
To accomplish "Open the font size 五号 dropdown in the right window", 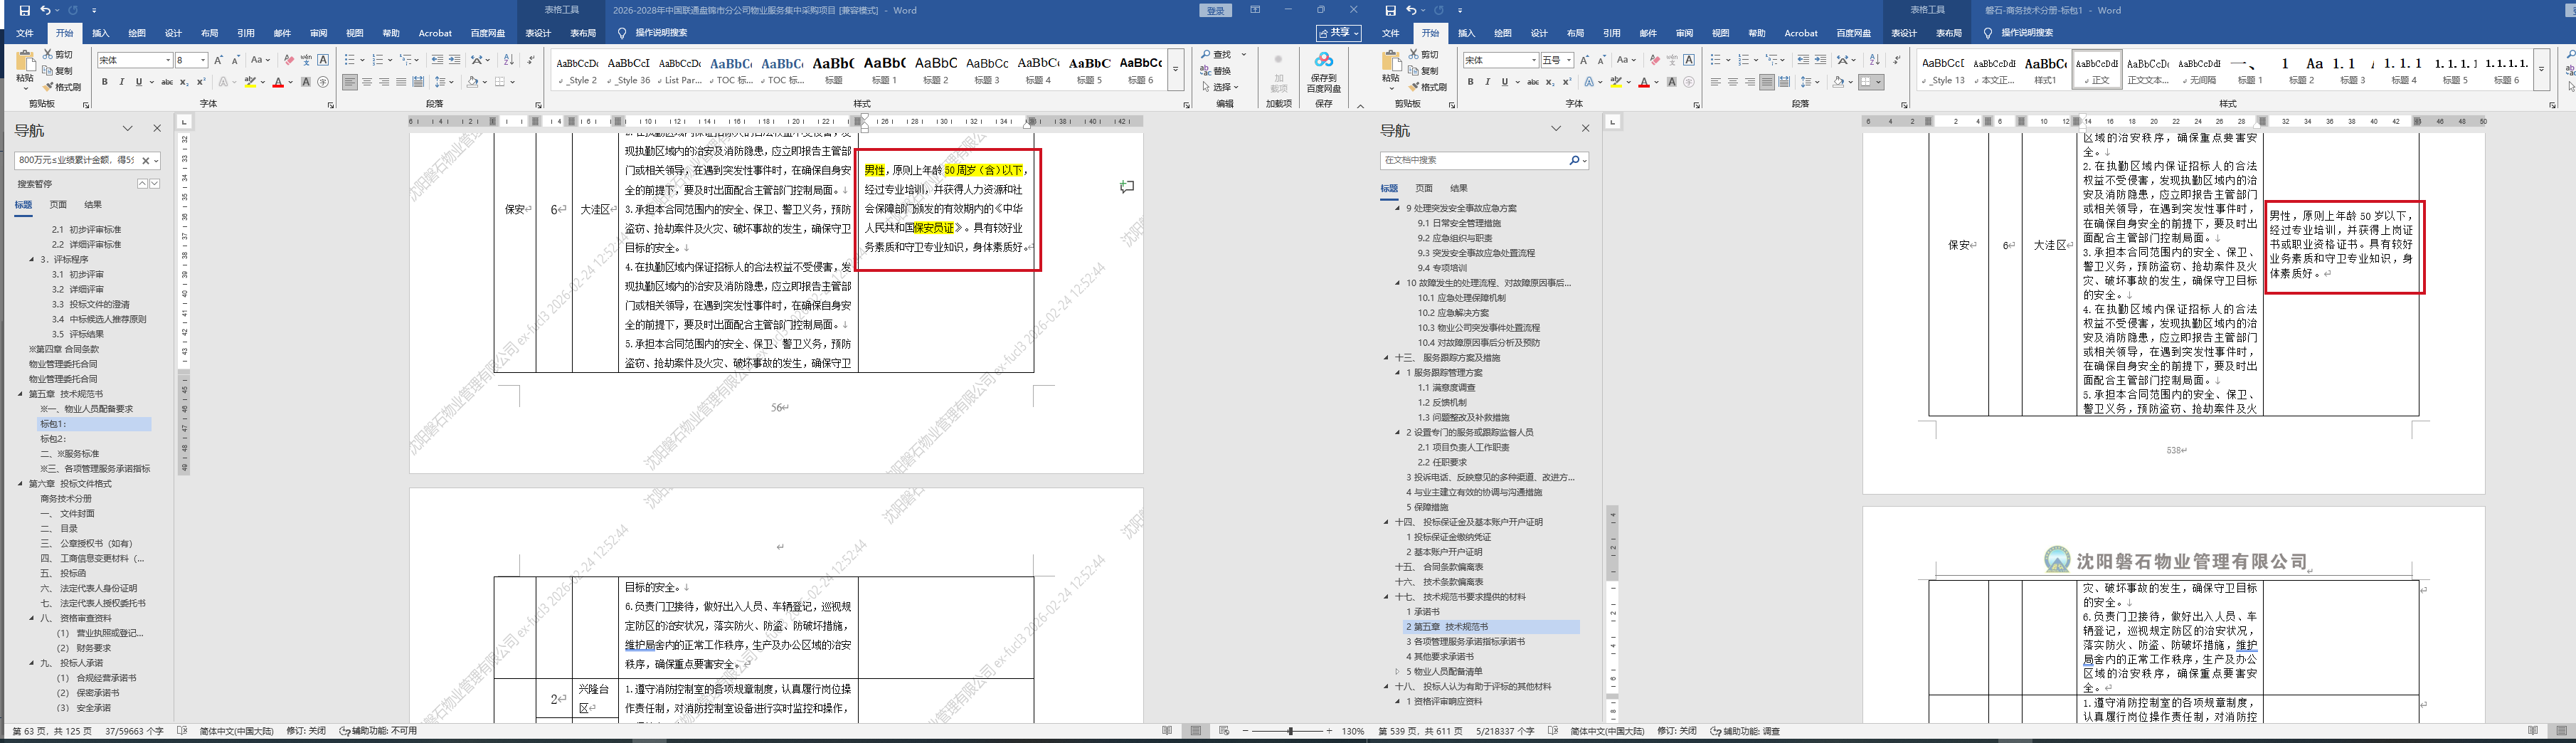I will [x=1568, y=60].
